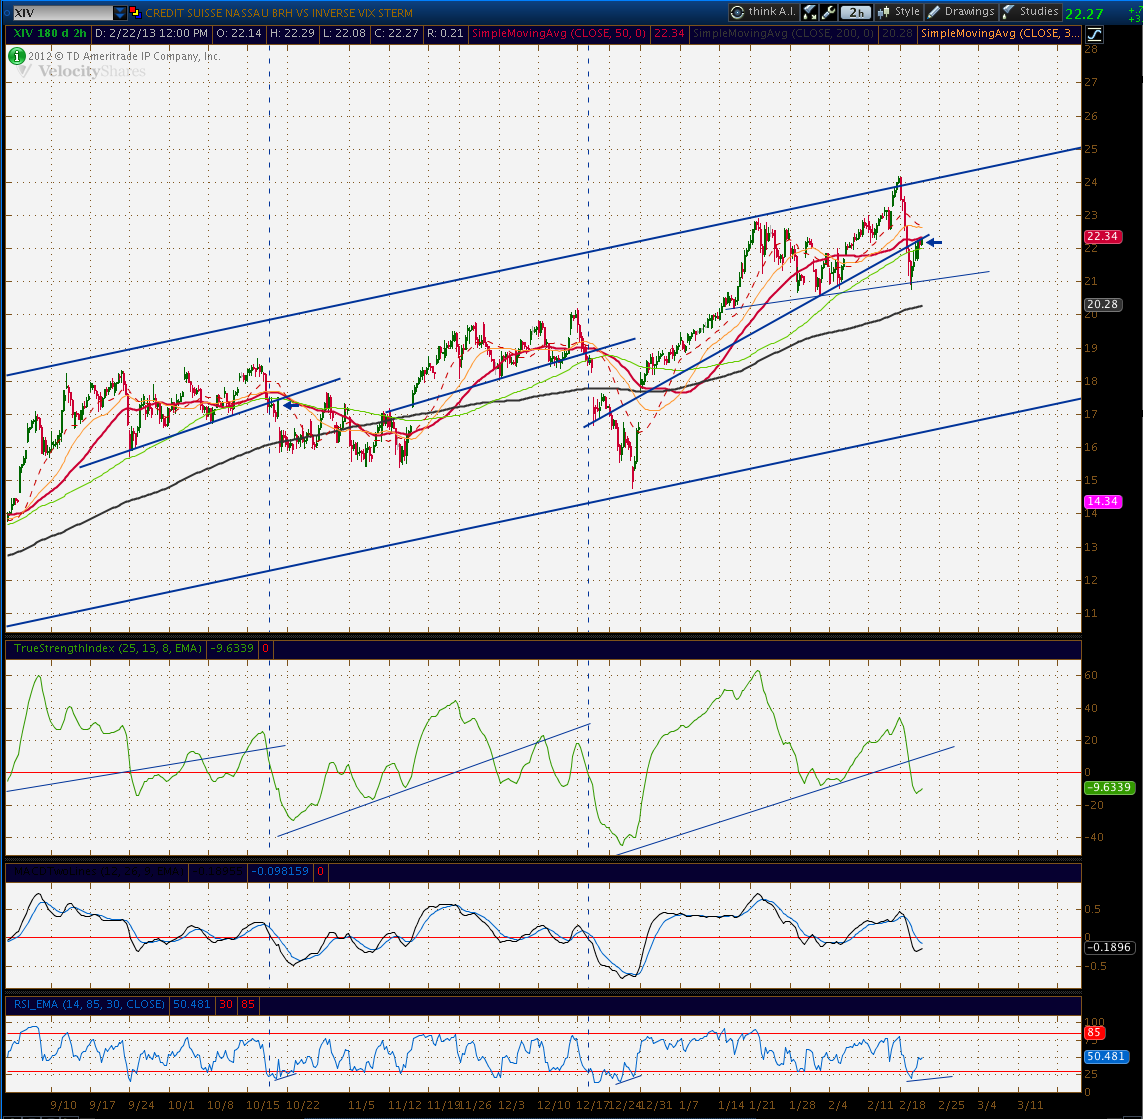Click the TrueStrengthIndex (25, 13, 8, EMA) label
1143x1119 pixels.
pyautogui.click(x=108, y=648)
